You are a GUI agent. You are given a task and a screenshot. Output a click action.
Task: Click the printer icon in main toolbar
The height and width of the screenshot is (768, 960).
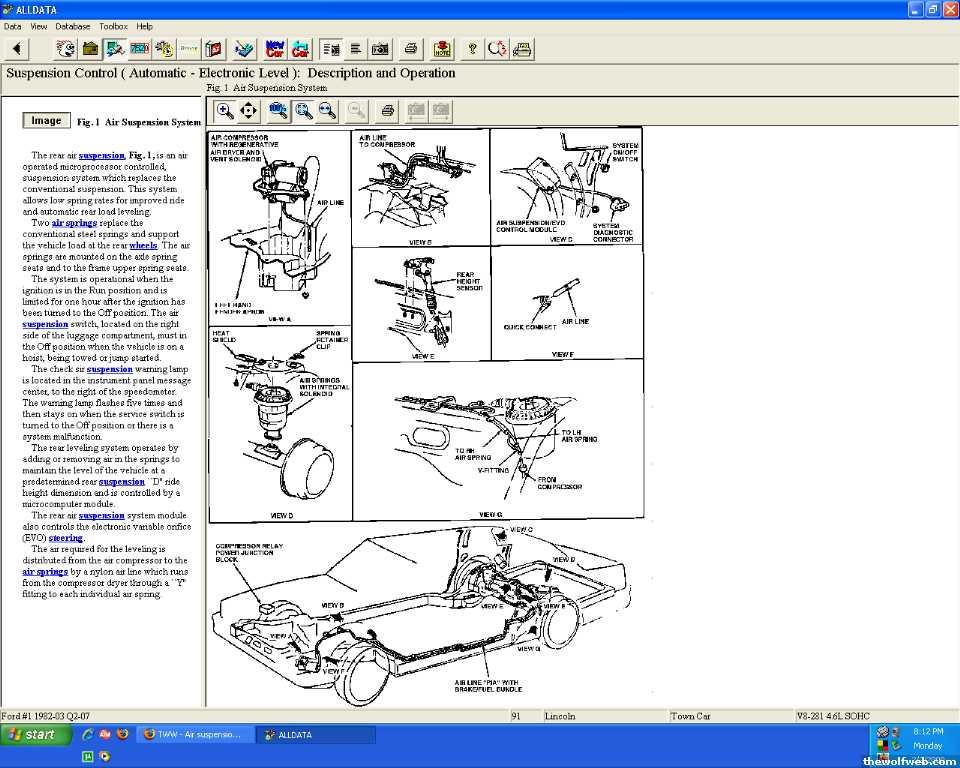[x=411, y=48]
